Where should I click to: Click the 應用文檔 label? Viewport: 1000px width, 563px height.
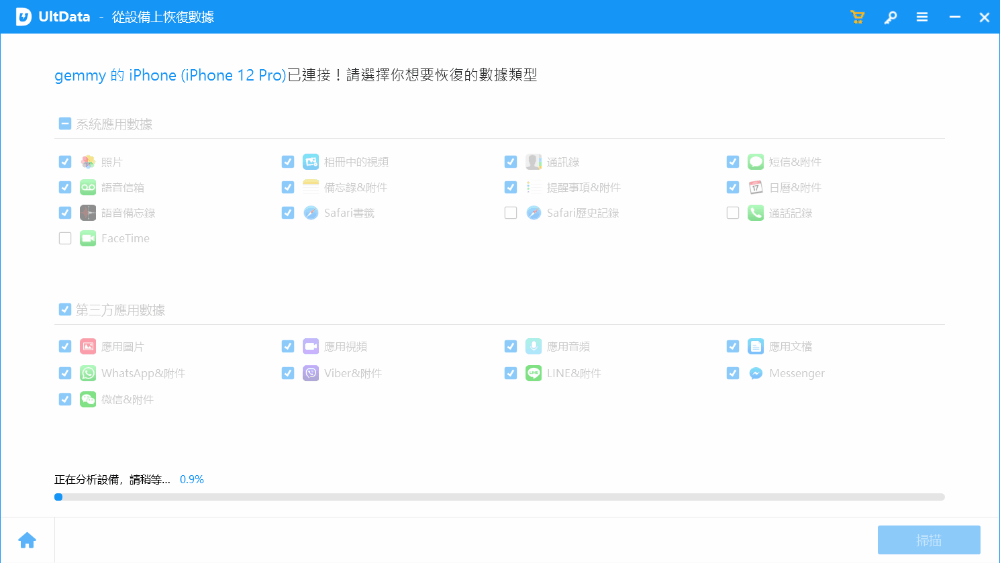coord(790,346)
